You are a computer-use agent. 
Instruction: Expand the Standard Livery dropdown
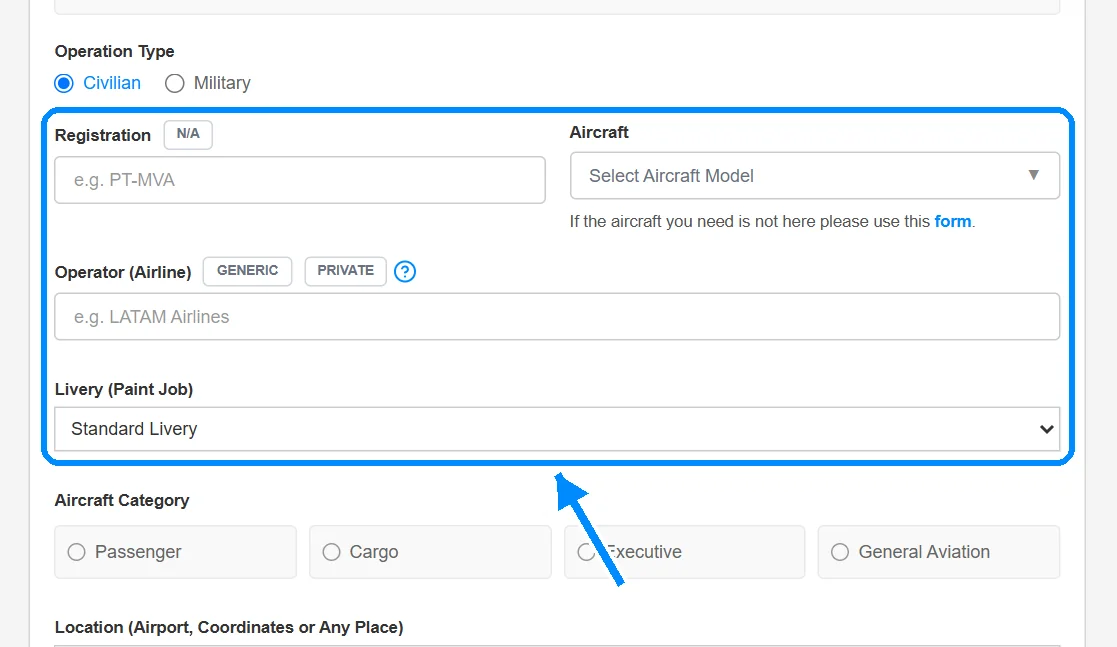pyautogui.click(x=557, y=429)
